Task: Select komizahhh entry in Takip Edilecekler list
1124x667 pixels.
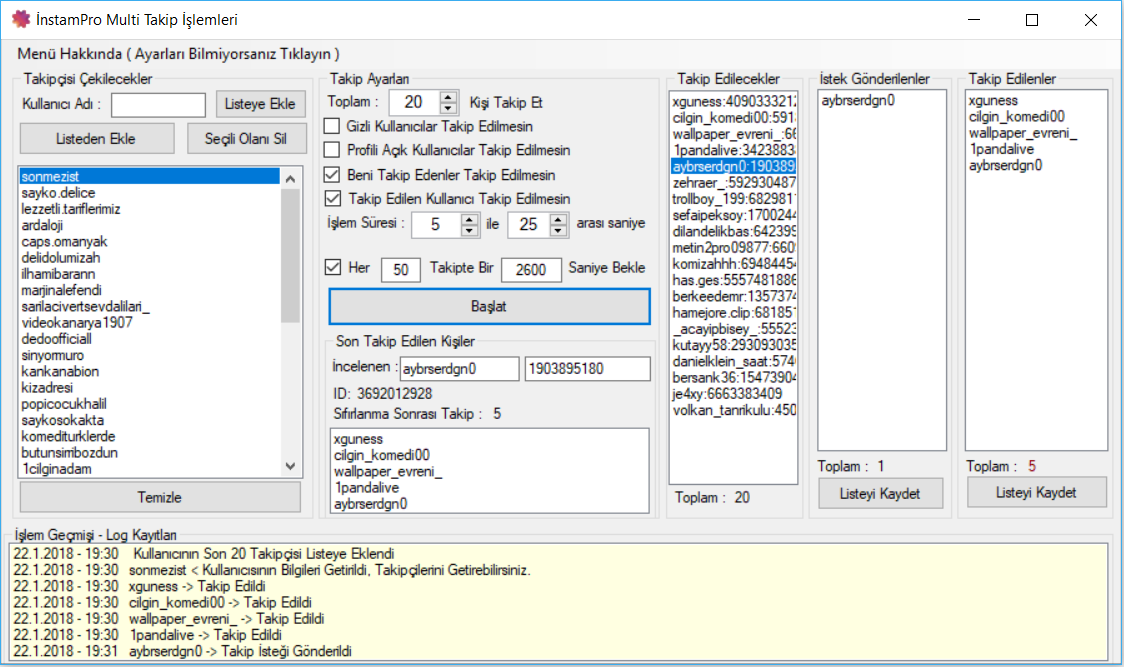Action: [x=733, y=264]
